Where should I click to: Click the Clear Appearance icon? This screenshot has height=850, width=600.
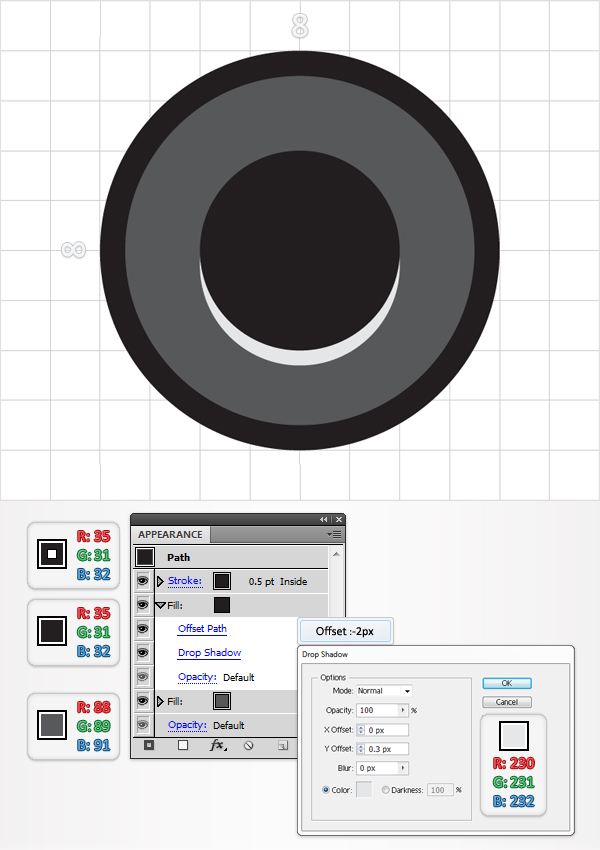pyautogui.click(x=249, y=745)
